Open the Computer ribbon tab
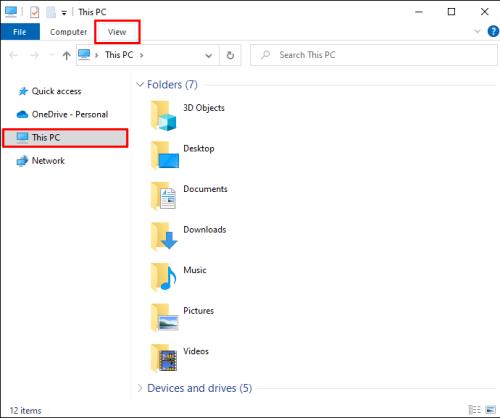 pyautogui.click(x=68, y=32)
